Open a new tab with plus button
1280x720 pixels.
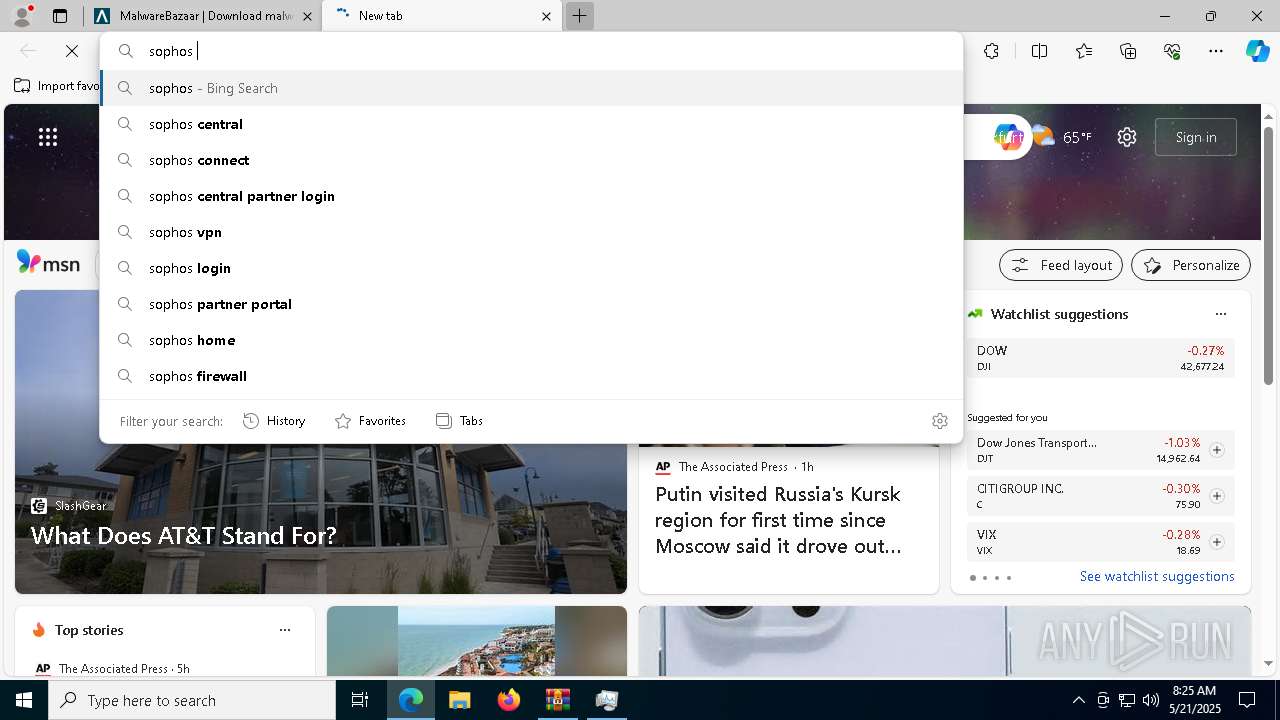pyautogui.click(x=580, y=16)
